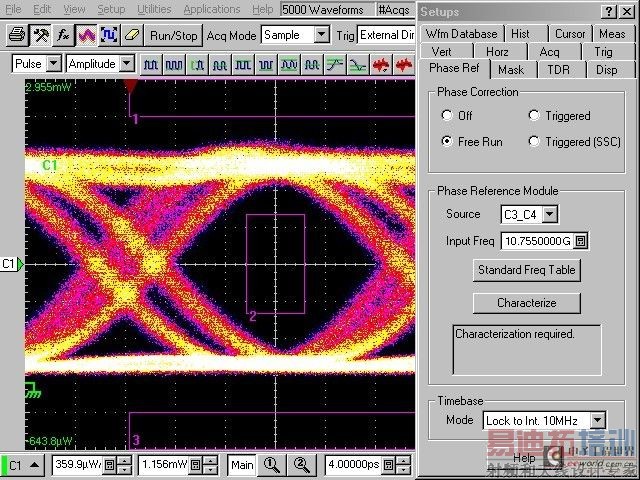The image size is (640, 480).
Task: Open the Pulse measurement type dropdown
Action: pos(53,64)
